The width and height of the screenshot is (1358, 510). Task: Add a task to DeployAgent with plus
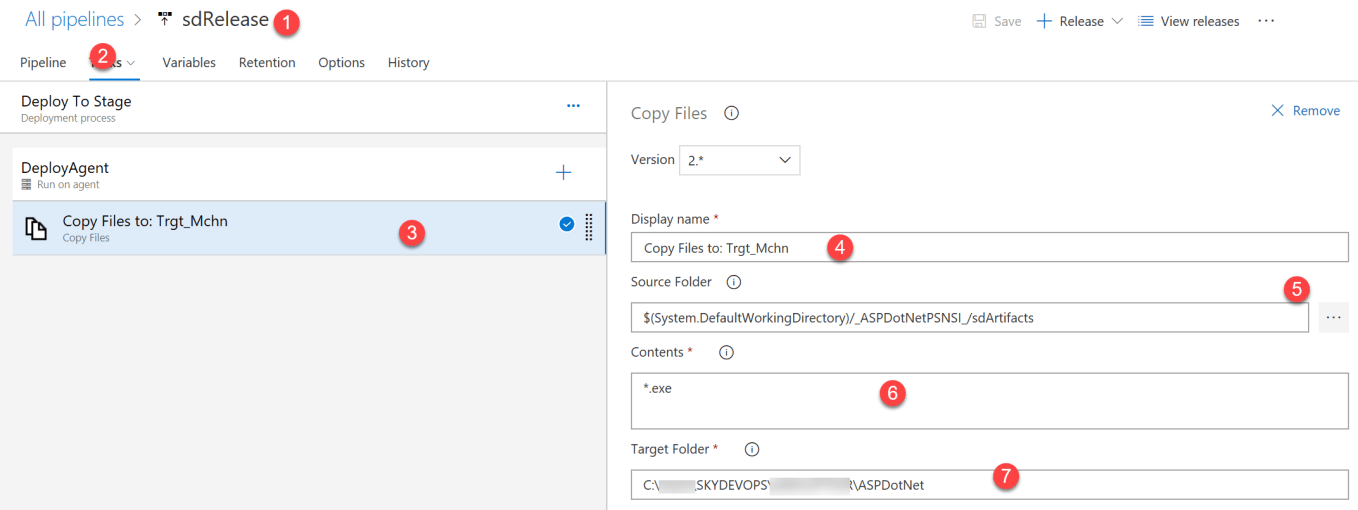[x=563, y=173]
